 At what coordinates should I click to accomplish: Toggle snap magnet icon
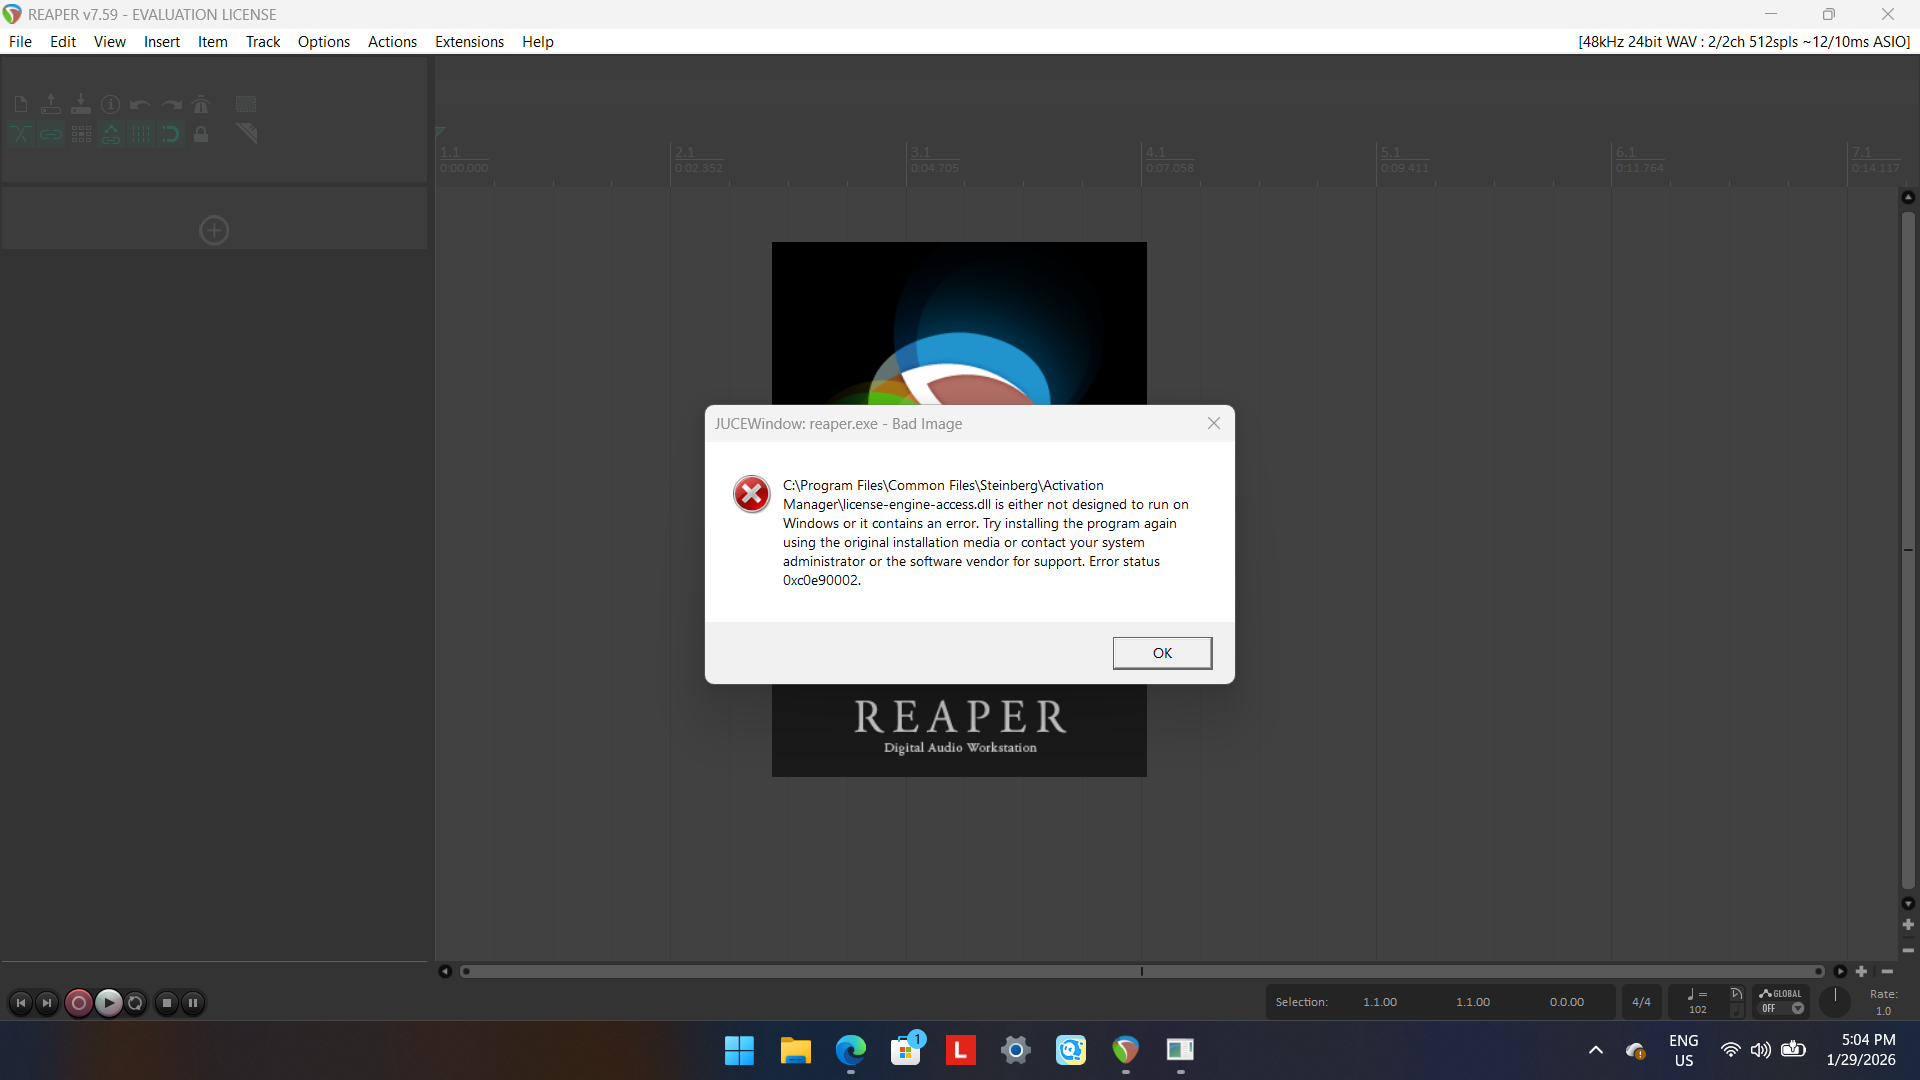171,134
